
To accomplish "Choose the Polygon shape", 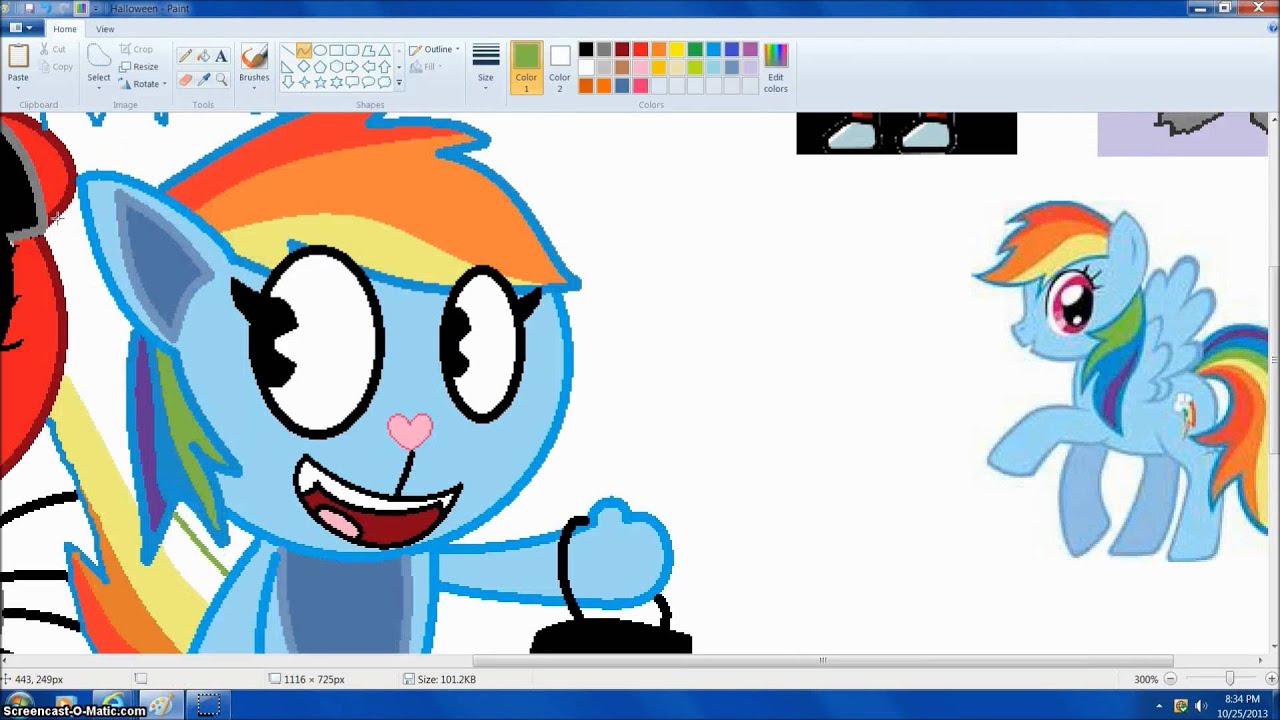I will [x=368, y=50].
